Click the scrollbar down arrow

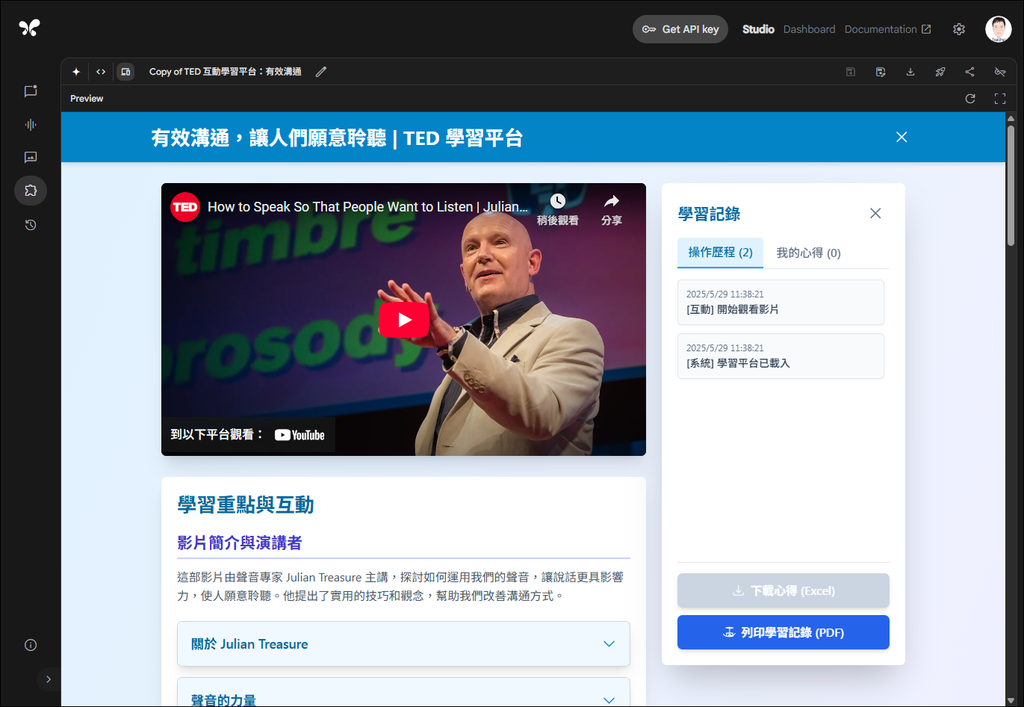click(x=1011, y=701)
